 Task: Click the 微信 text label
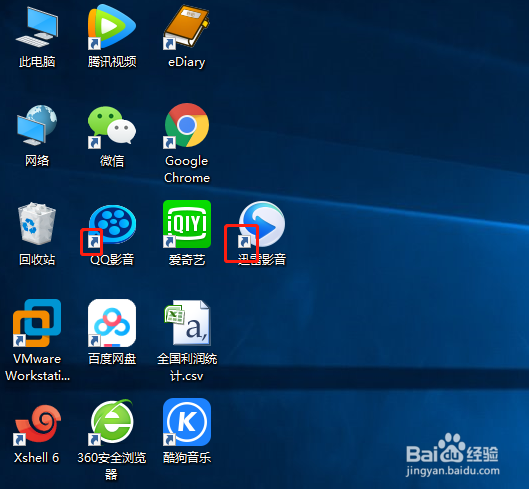[112, 161]
